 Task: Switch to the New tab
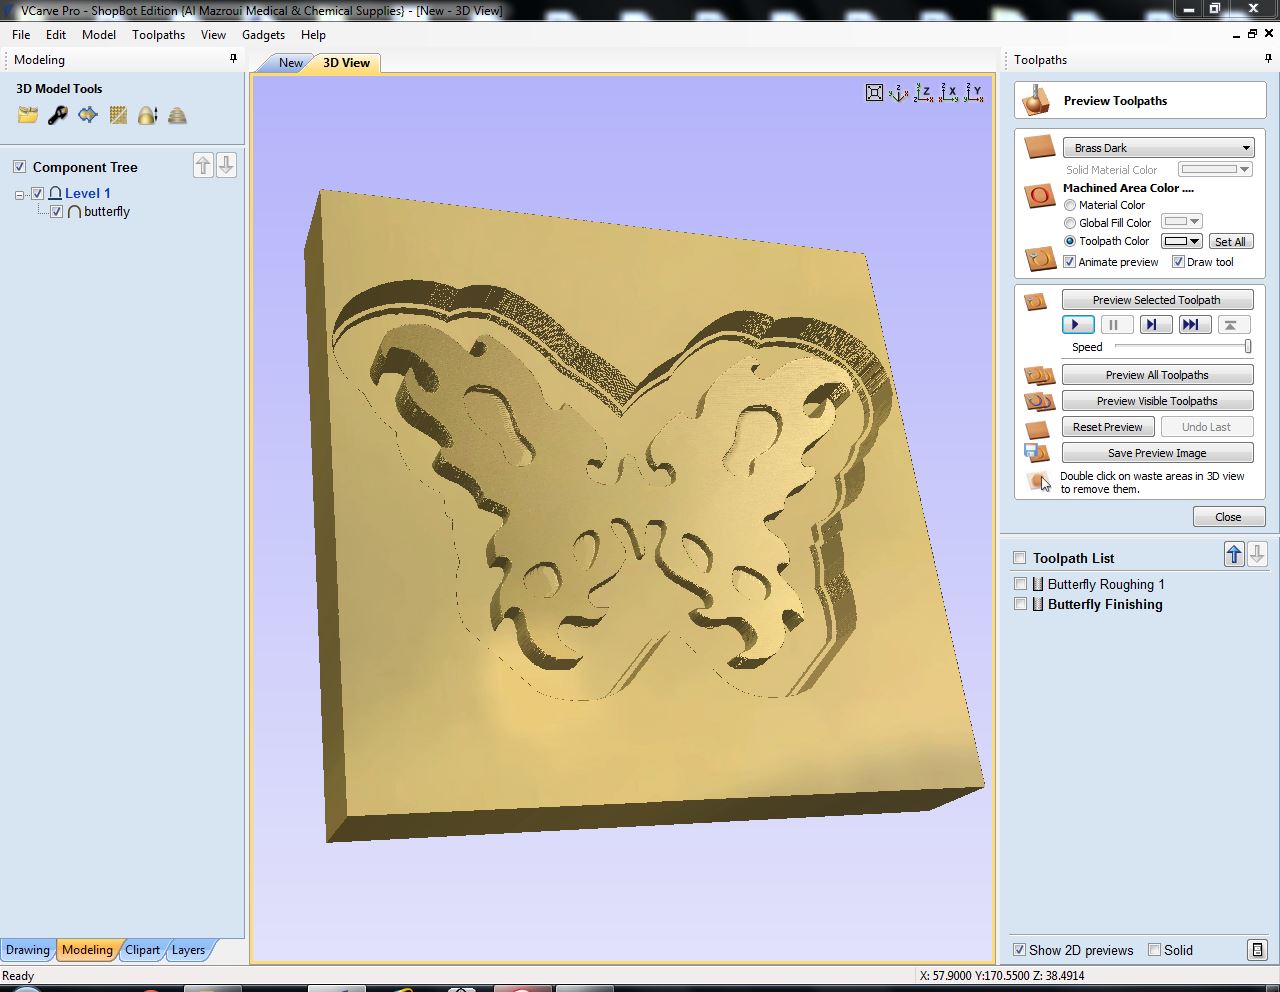pyautogui.click(x=290, y=62)
